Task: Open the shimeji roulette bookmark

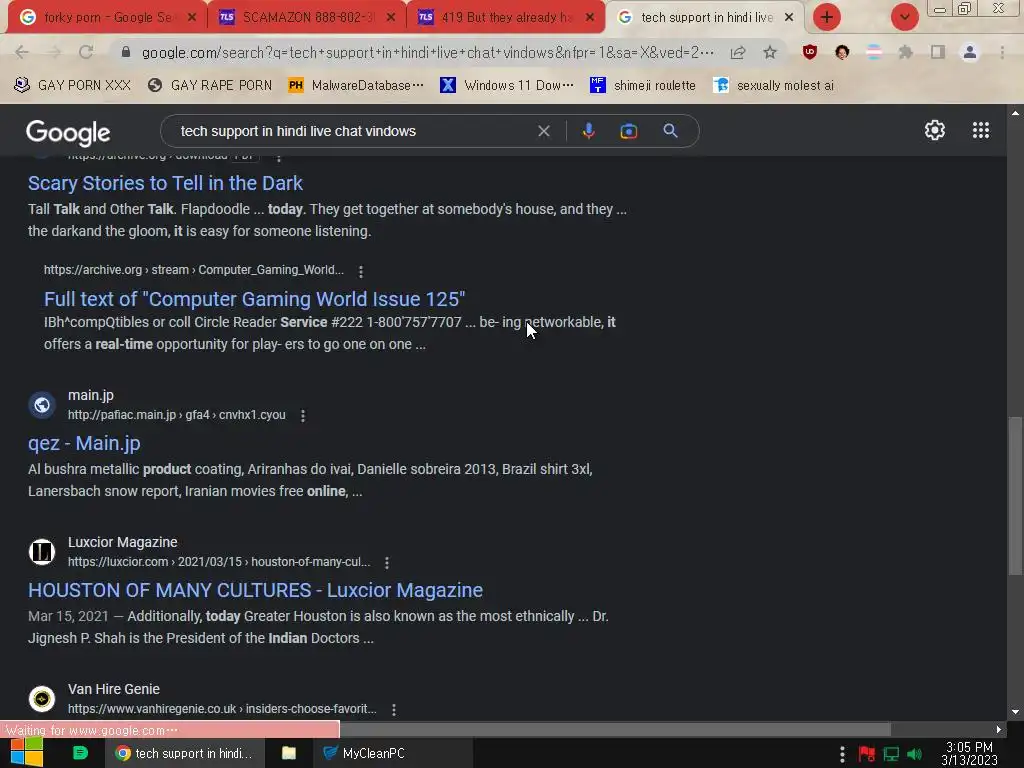Action: [x=643, y=85]
